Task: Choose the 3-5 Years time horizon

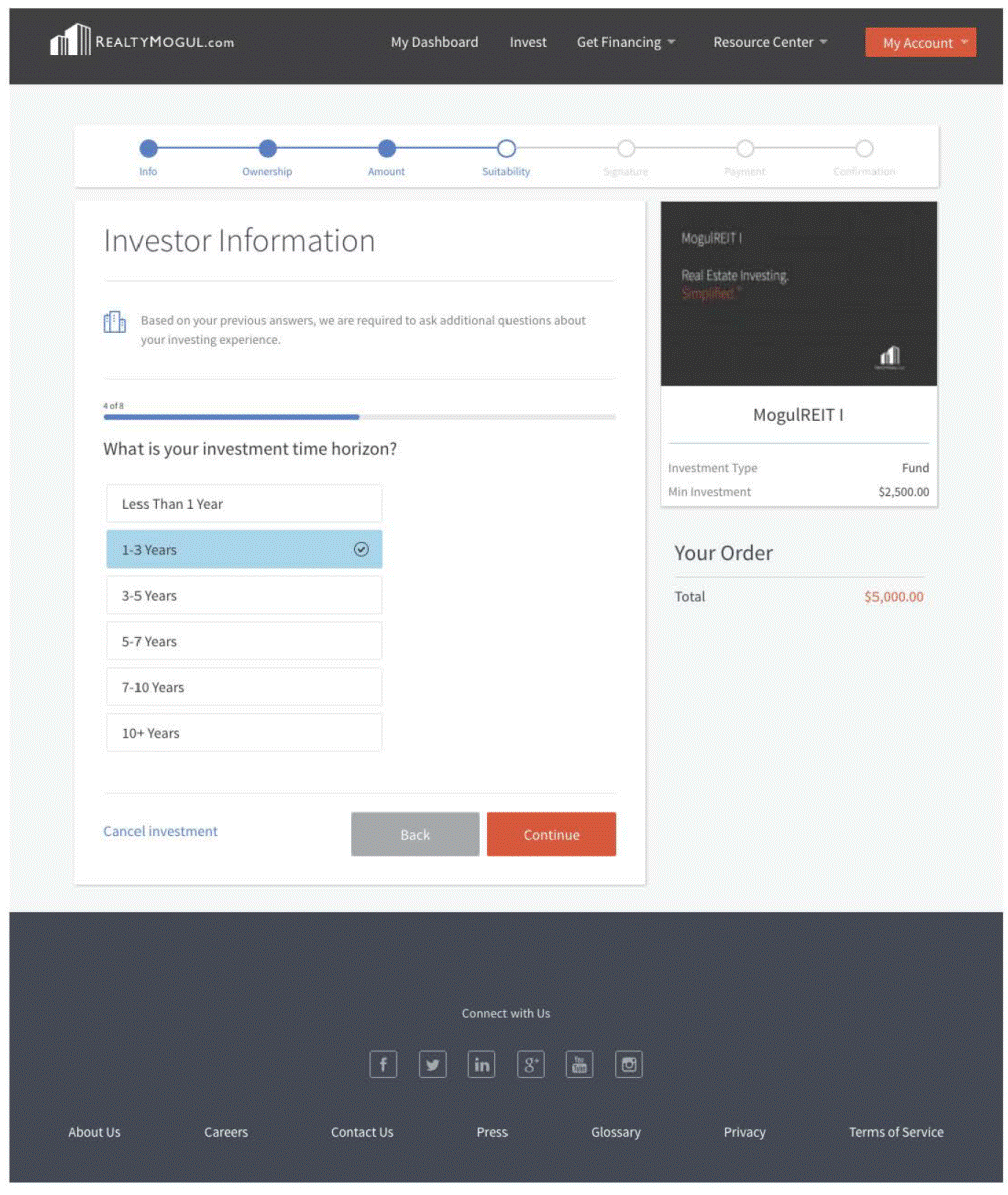Action: (244, 596)
